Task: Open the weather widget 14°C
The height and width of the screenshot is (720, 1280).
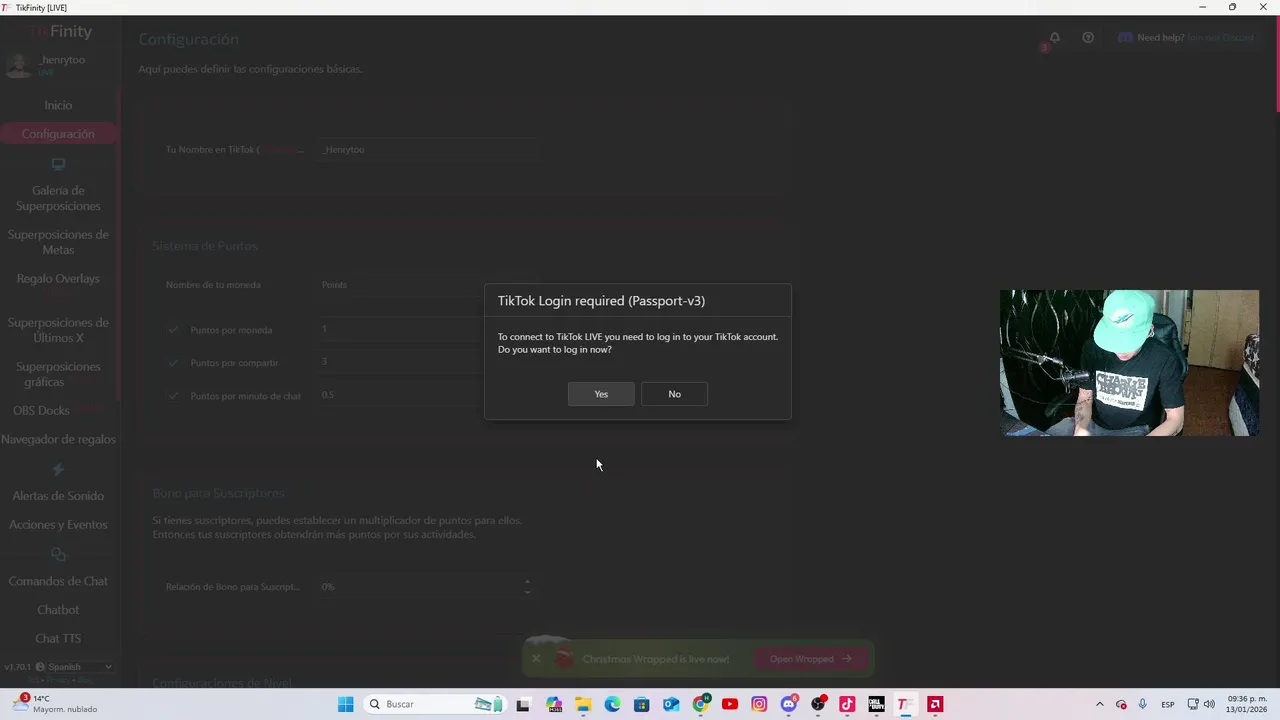Action: [55, 704]
